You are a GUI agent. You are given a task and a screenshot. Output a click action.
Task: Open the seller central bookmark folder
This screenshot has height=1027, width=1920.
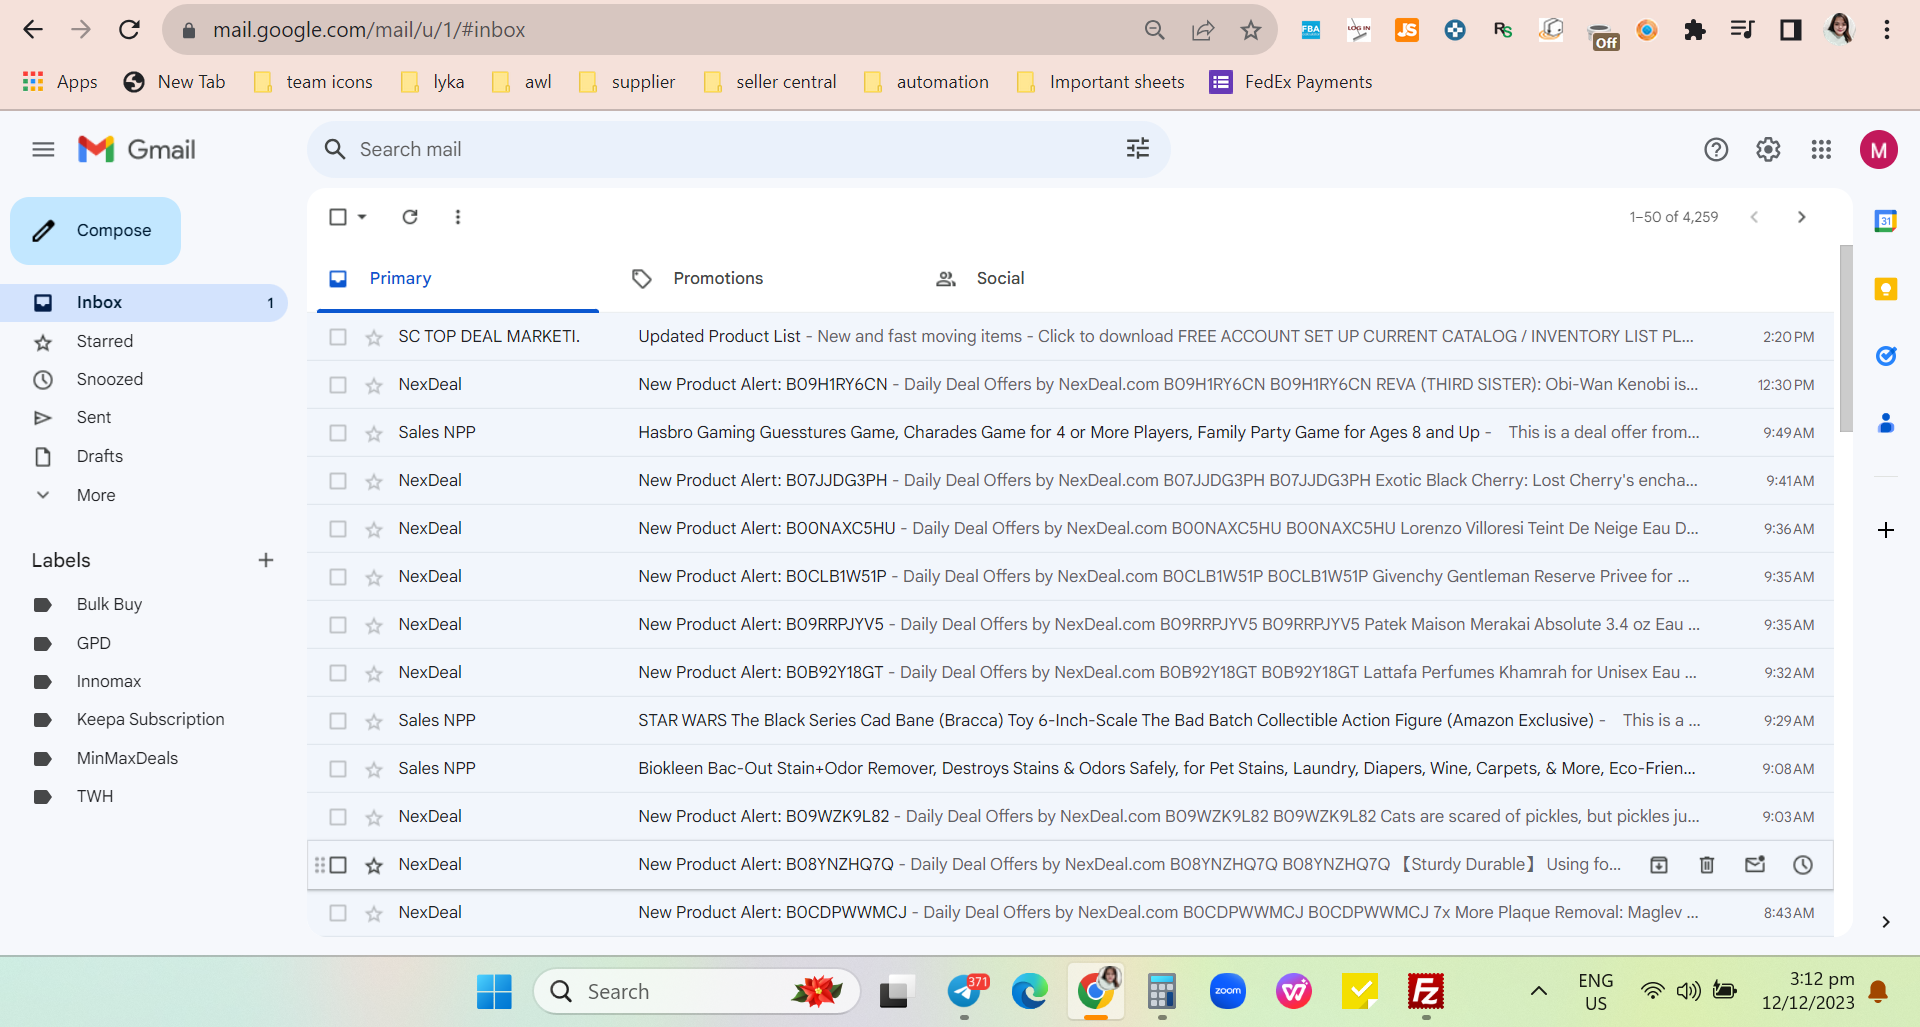click(770, 82)
